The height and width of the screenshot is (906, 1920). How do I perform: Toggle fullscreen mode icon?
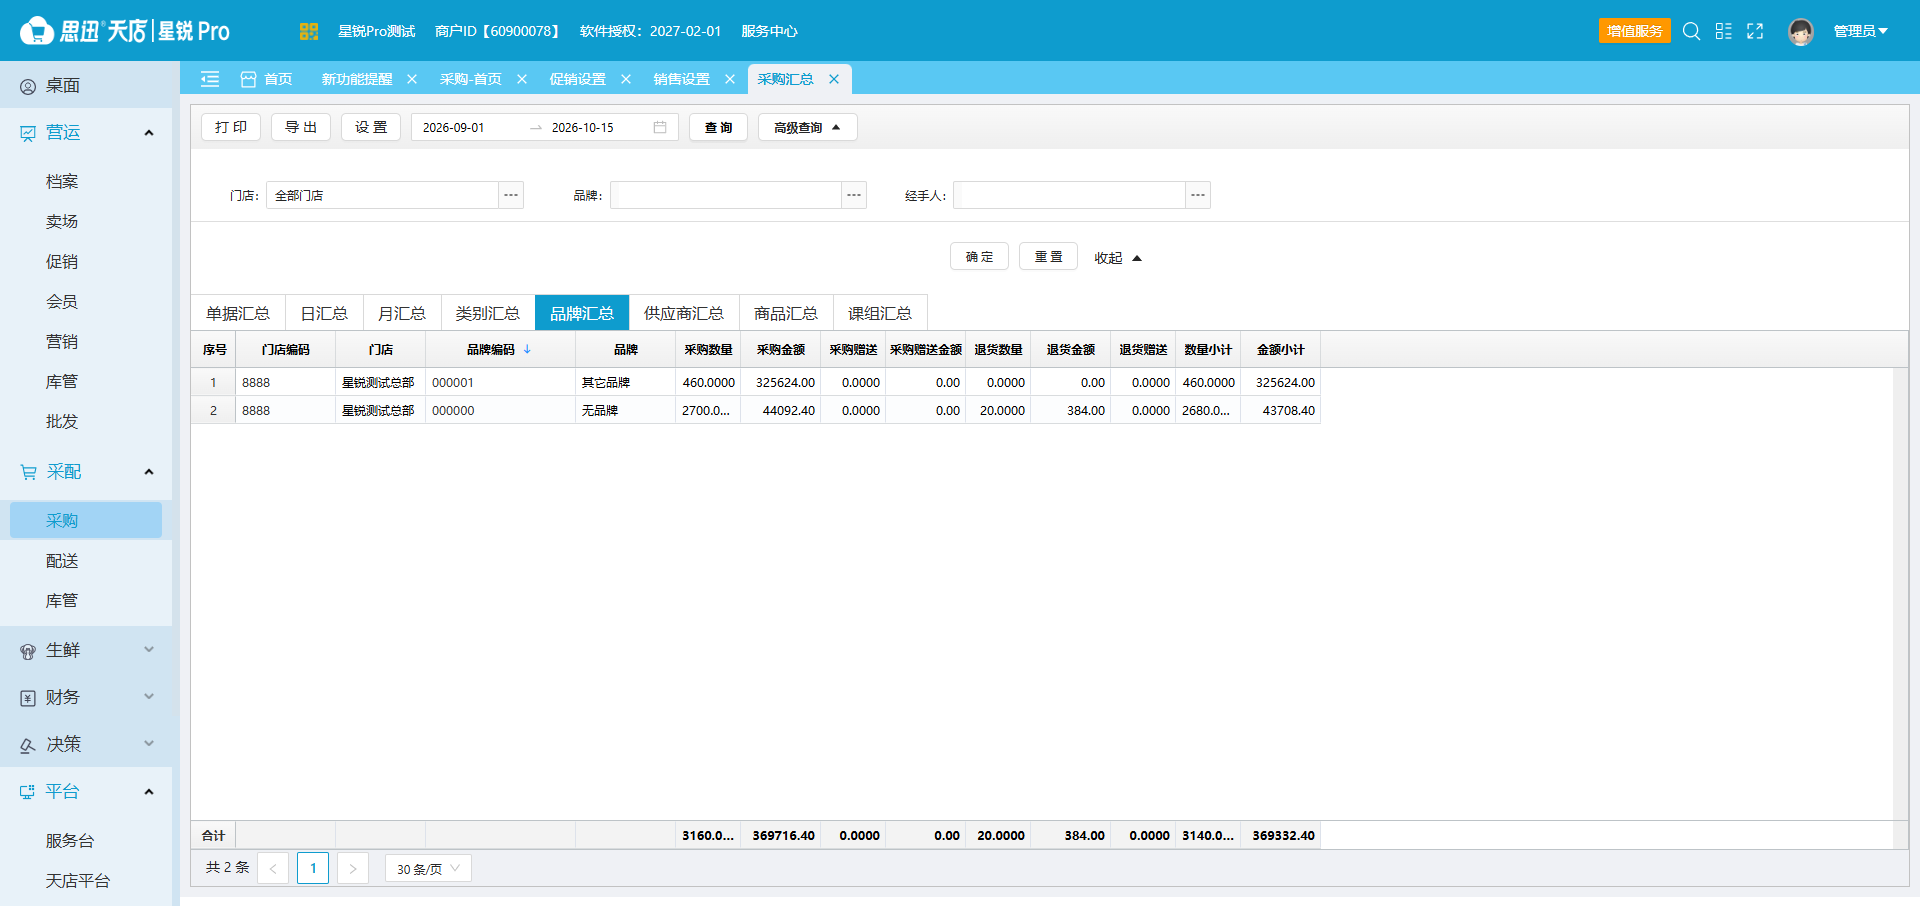tap(1755, 31)
